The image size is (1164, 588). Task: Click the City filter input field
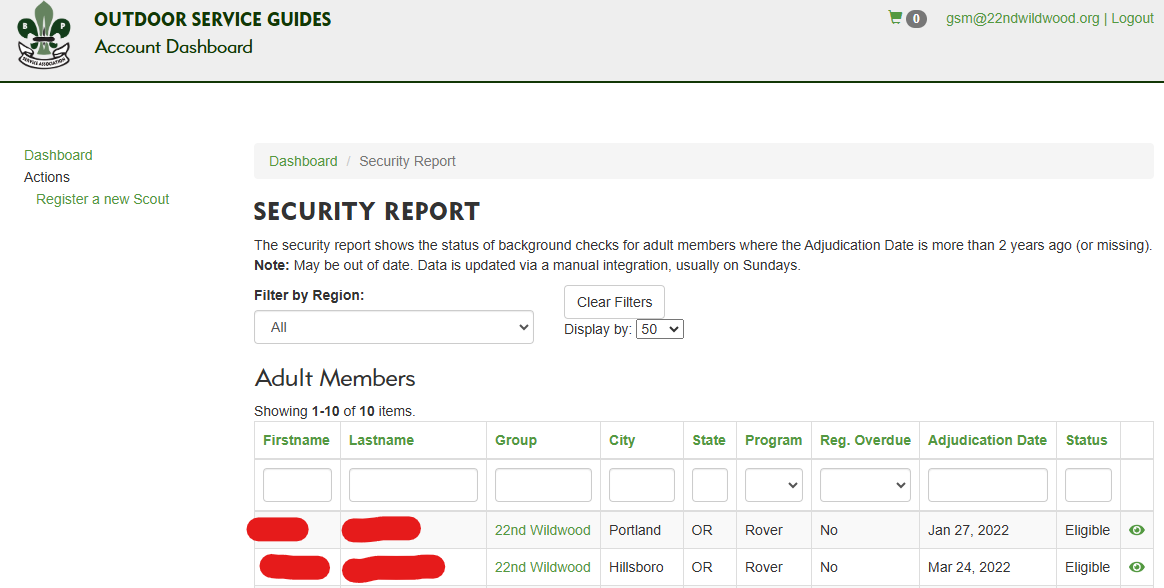point(641,485)
